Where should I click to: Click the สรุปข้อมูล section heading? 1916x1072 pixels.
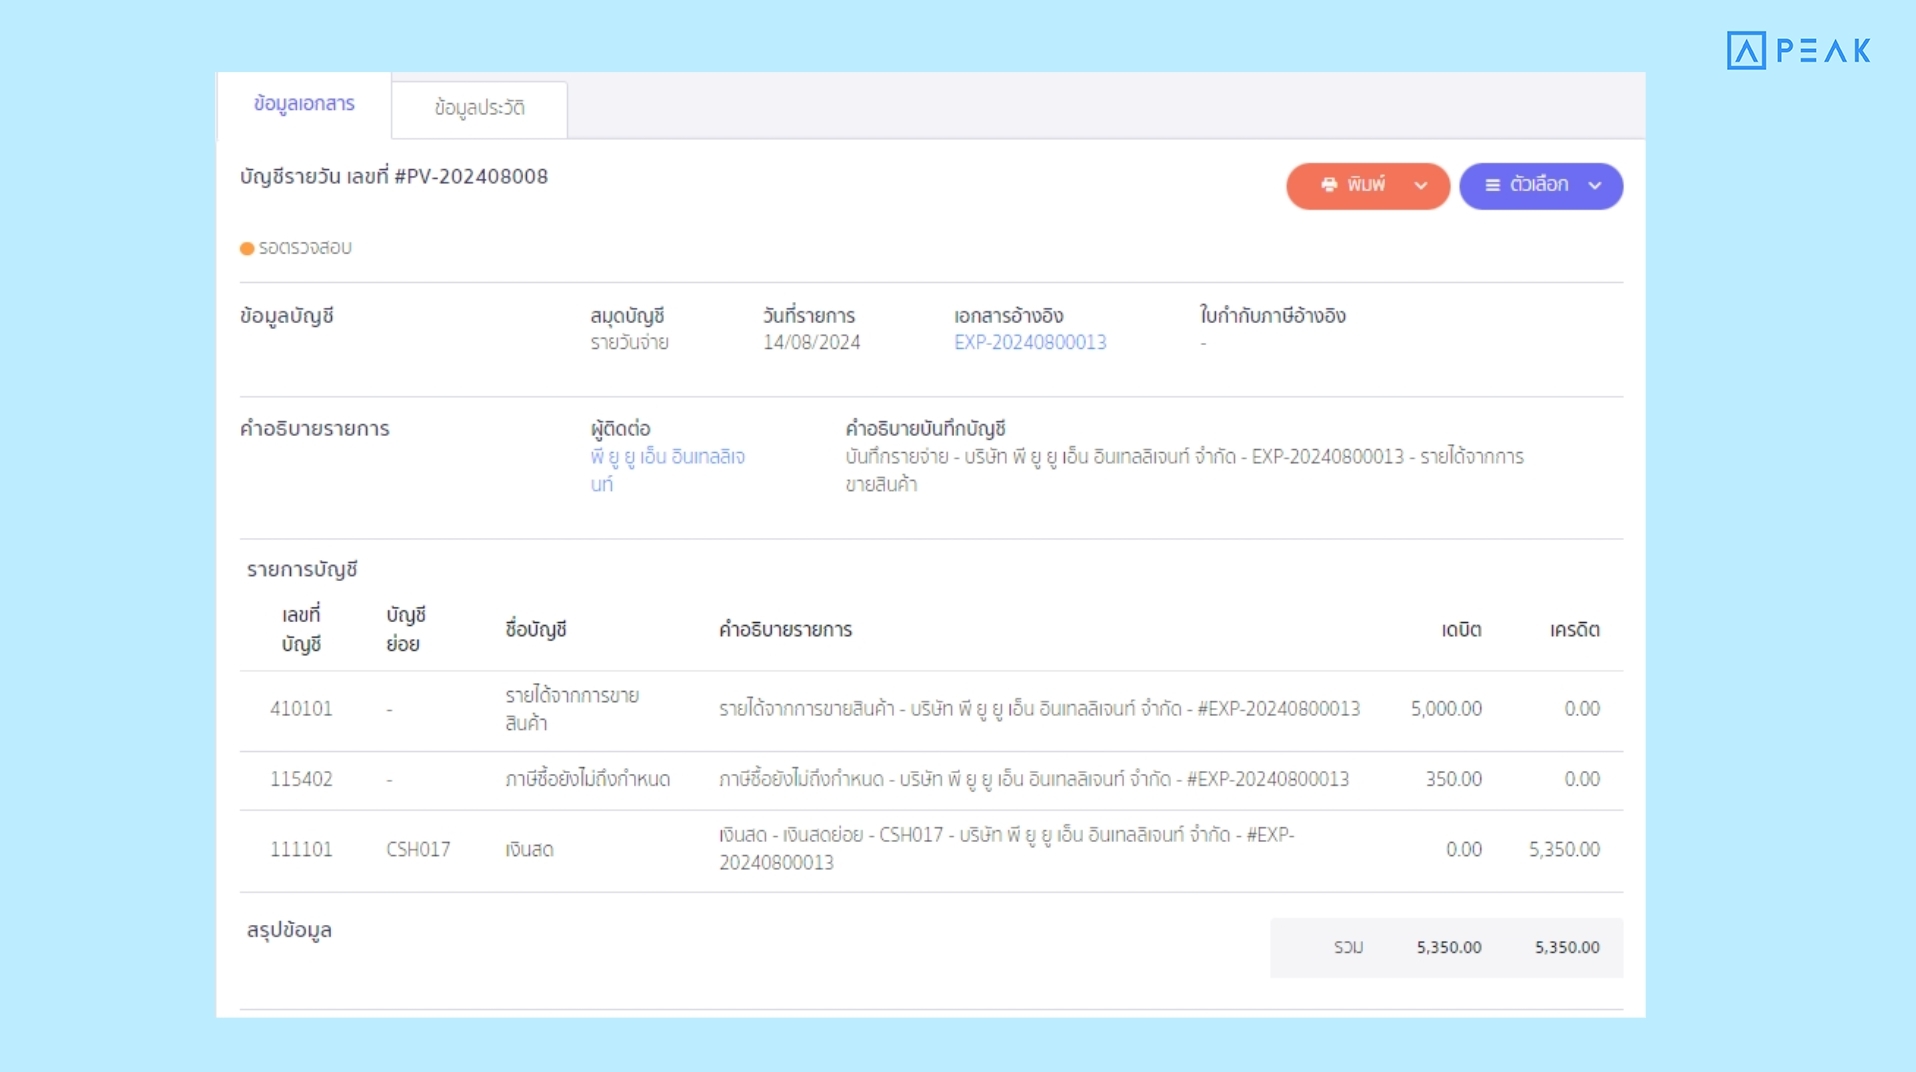click(289, 930)
